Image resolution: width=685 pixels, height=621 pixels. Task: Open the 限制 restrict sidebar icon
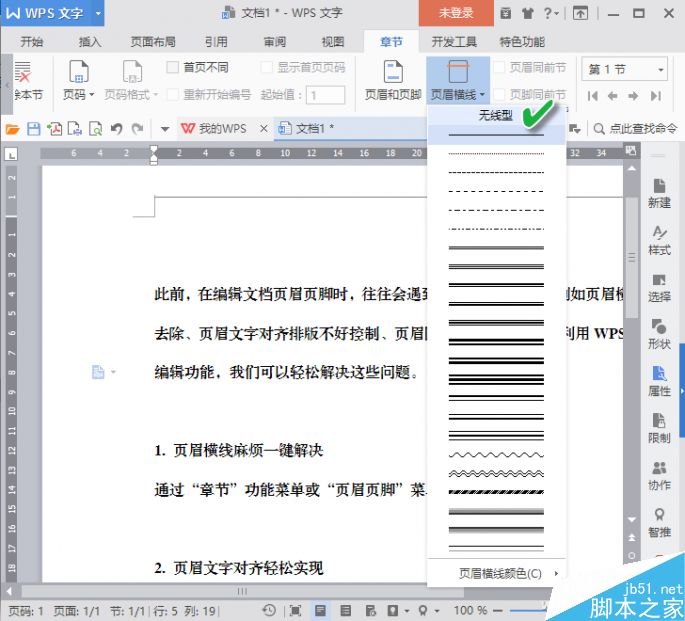(x=659, y=428)
